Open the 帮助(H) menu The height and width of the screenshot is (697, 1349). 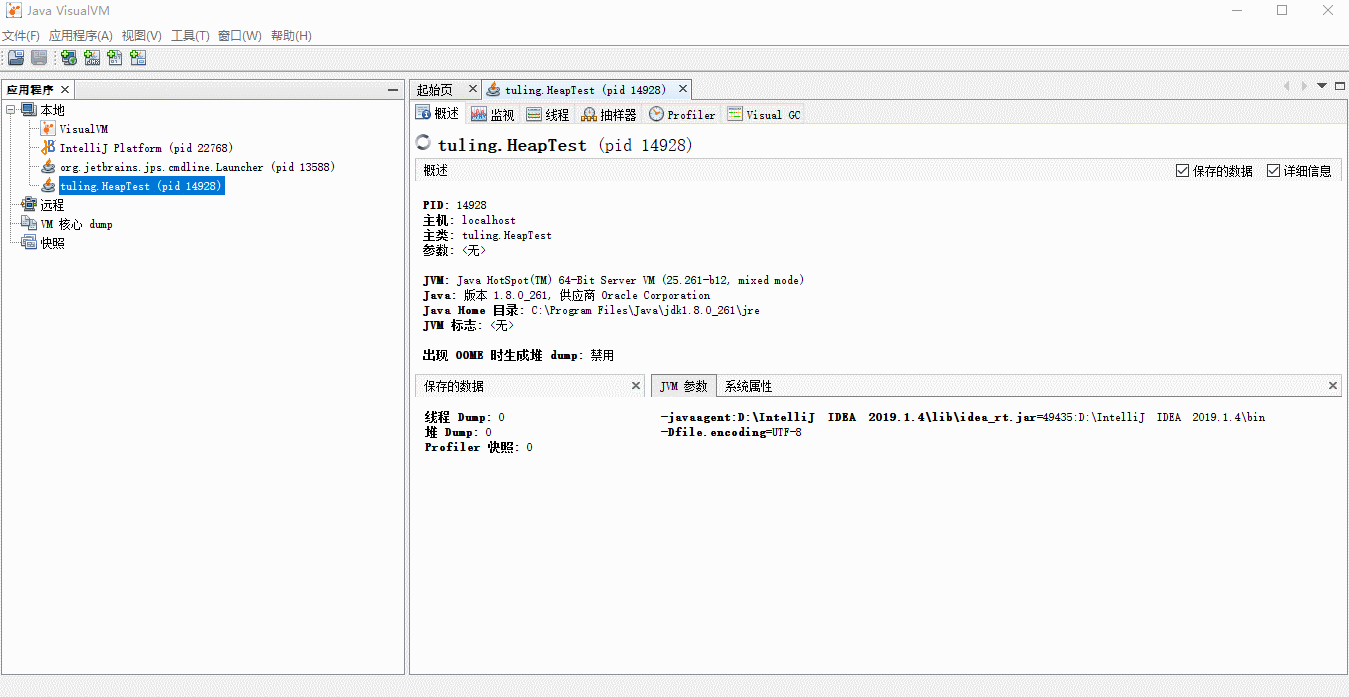coord(292,36)
